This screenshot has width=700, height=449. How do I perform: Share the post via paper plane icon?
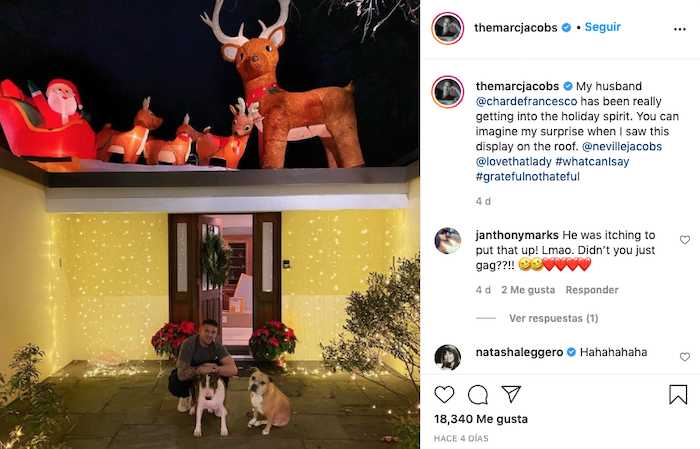pyautogui.click(x=511, y=394)
